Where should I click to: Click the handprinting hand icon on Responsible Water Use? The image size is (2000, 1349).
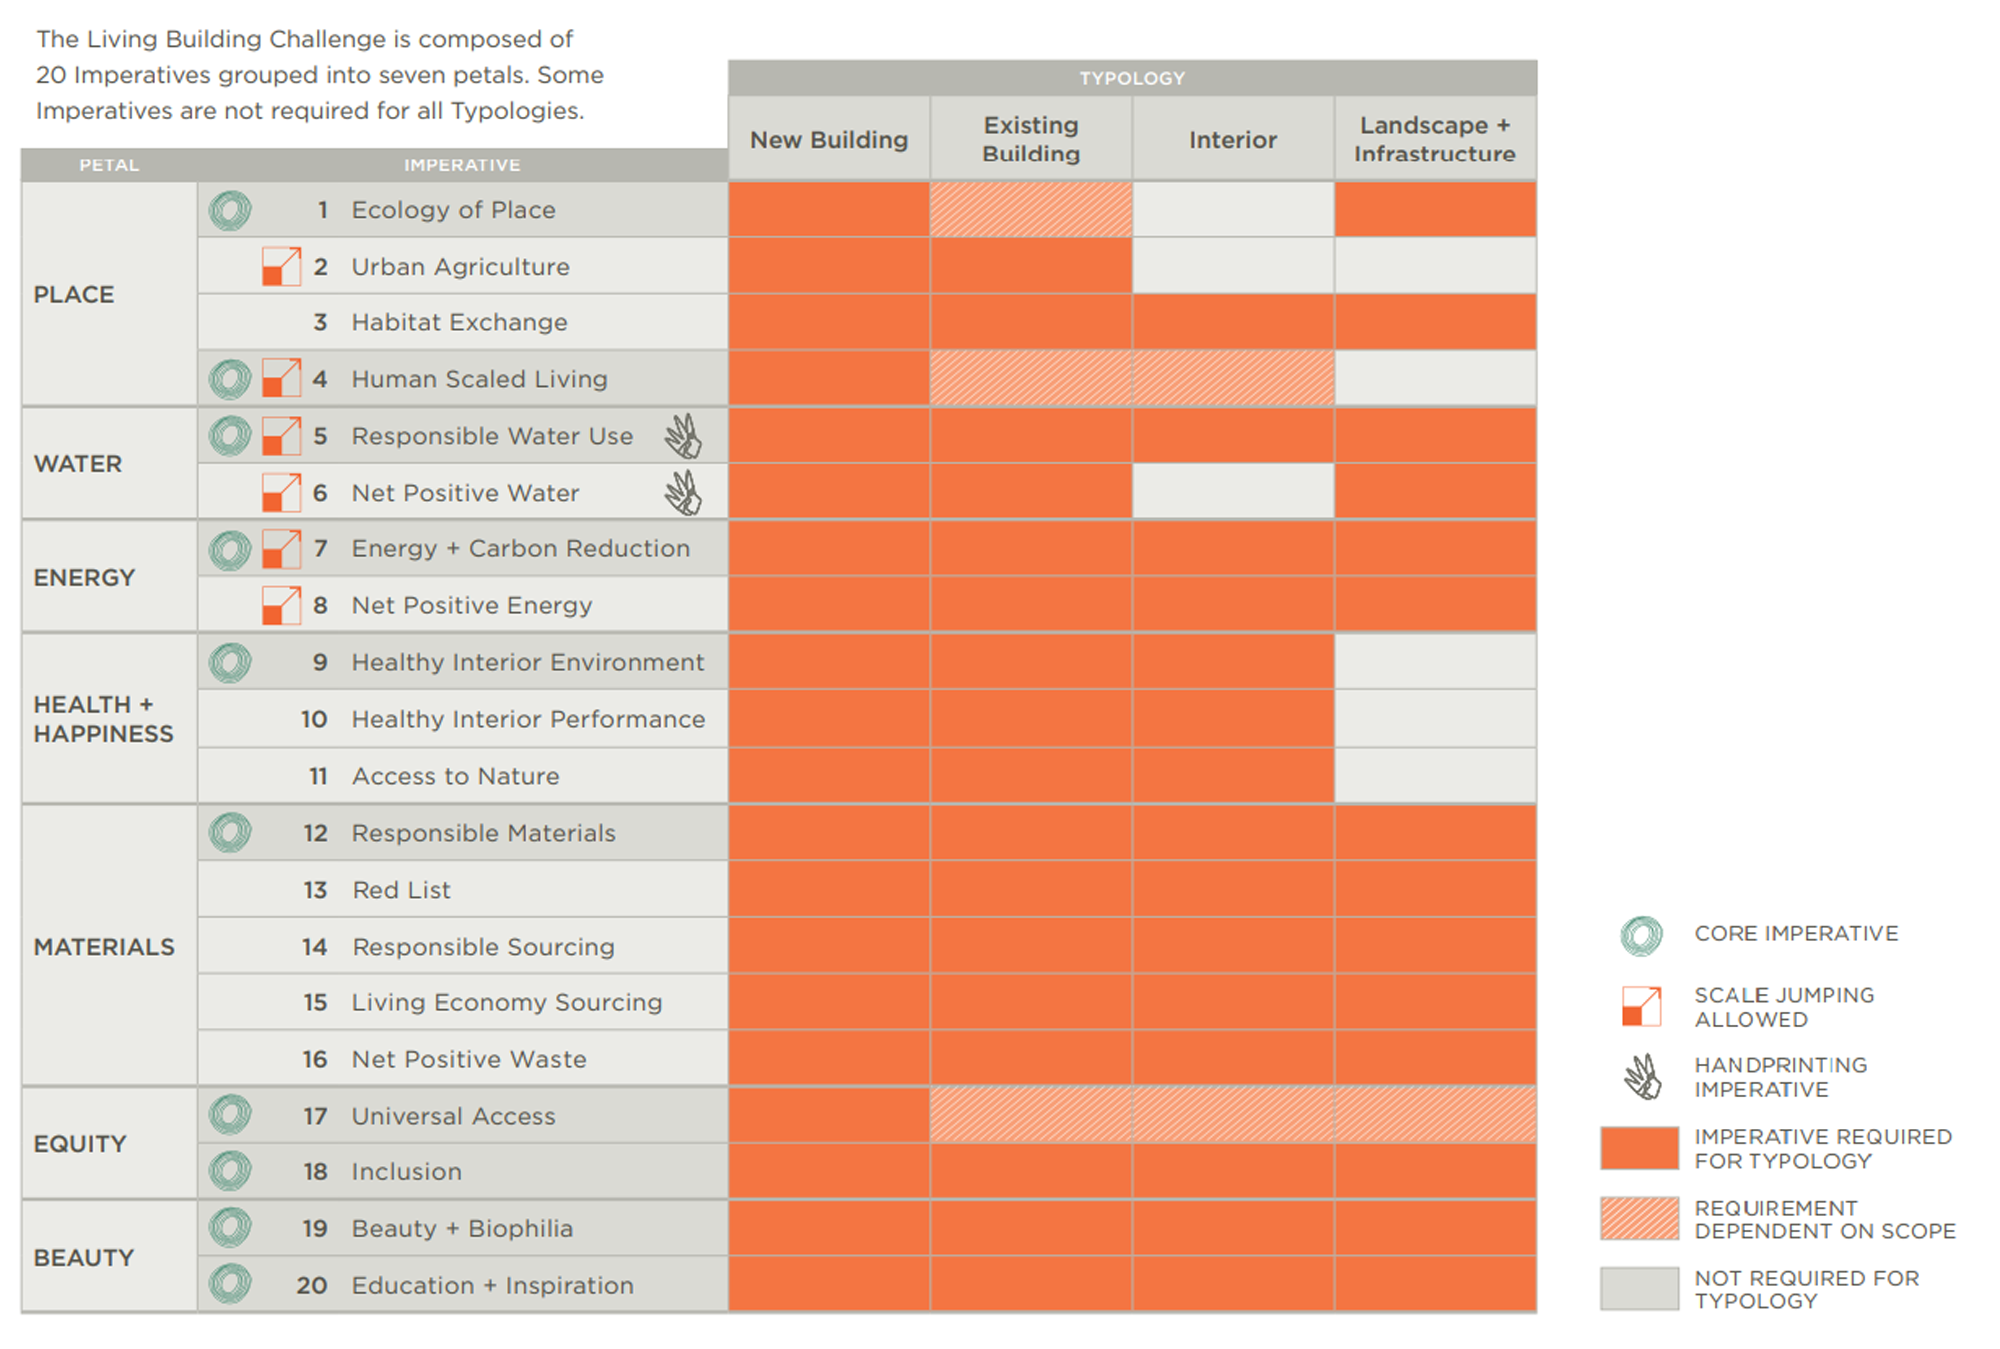tap(684, 437)
